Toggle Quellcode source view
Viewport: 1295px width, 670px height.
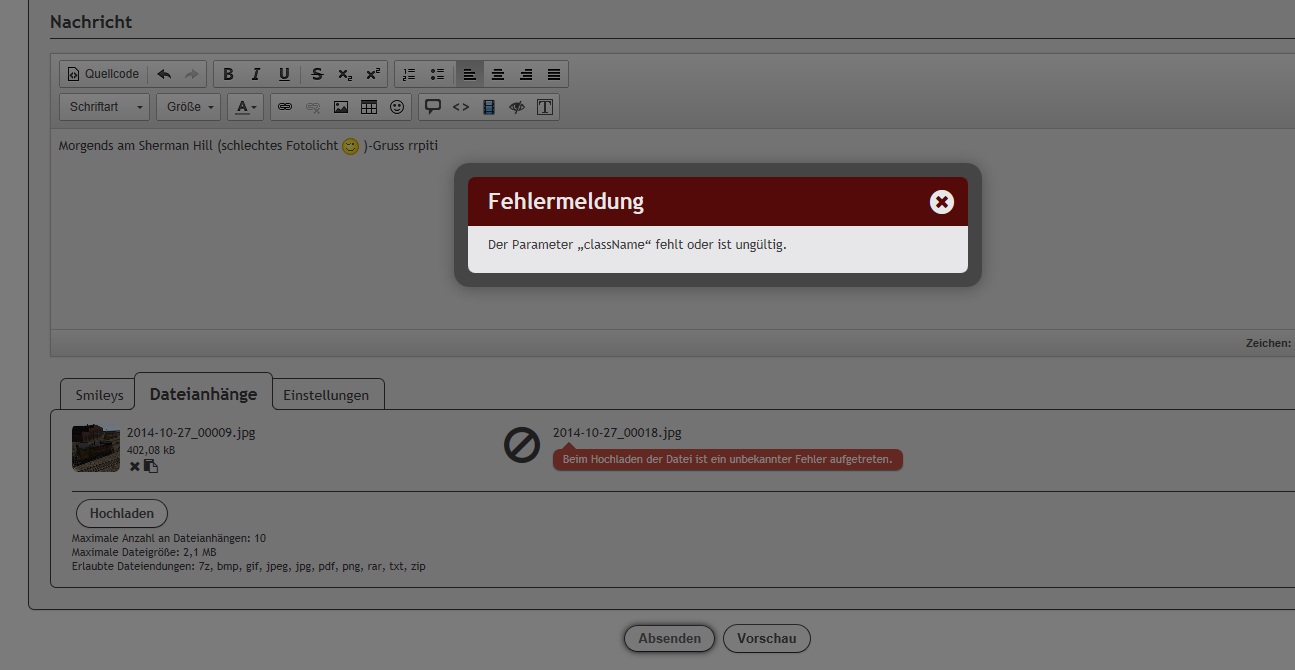click(x=103, y=74)
